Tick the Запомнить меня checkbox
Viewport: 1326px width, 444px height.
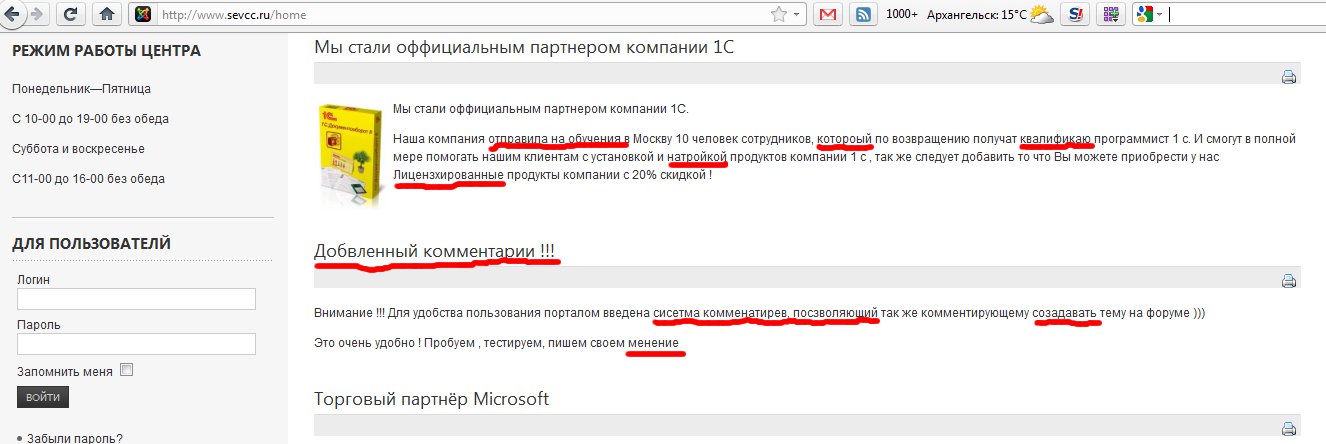(x=126, y=370)
